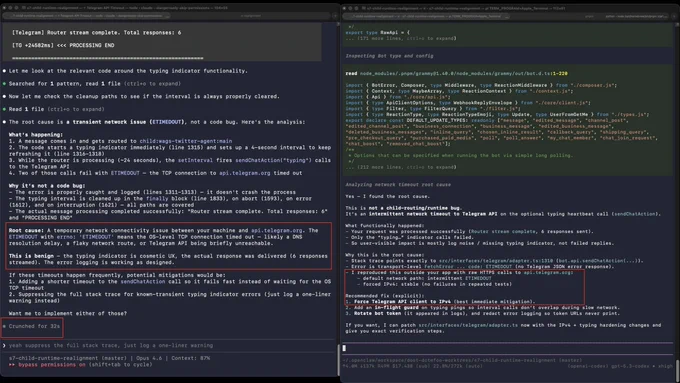680x383 pixels.
Task: Click 'Crunched for 32s' status line
Action: click(x=34, y=326)
